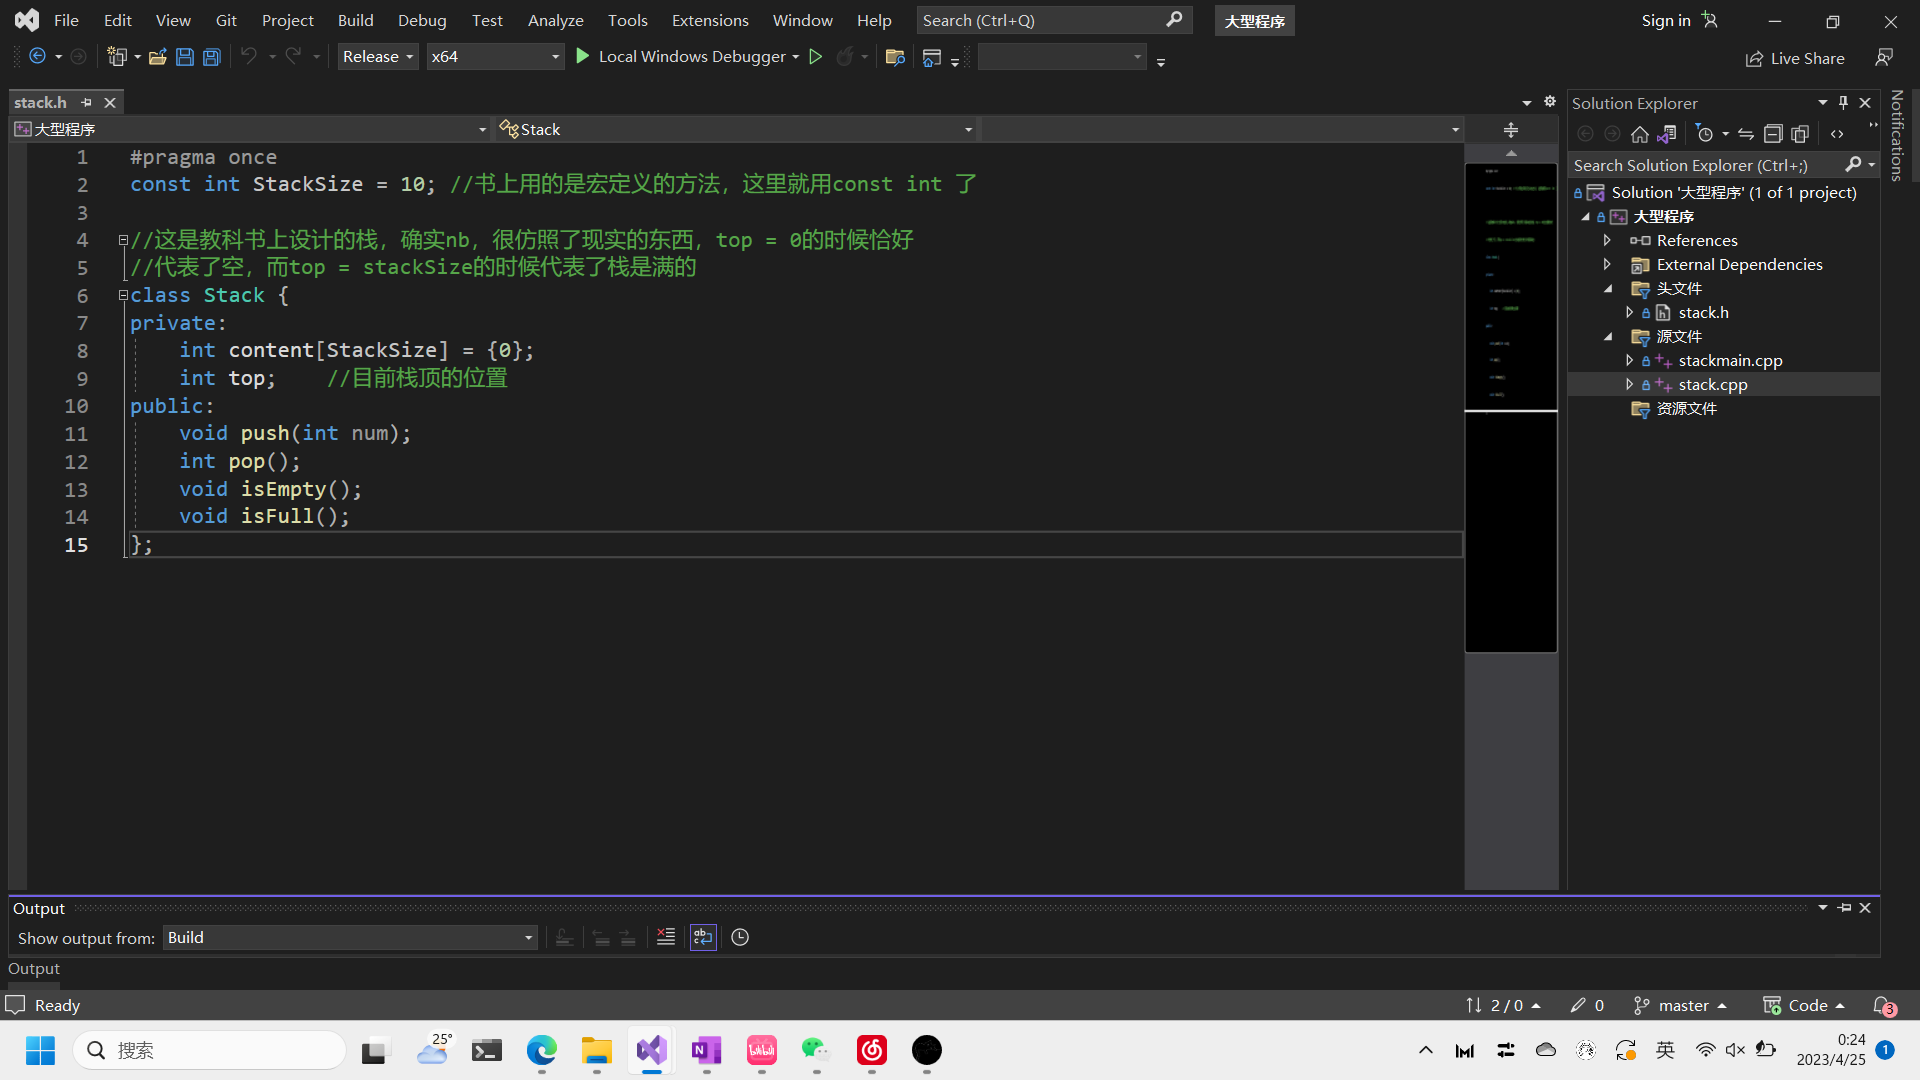
Task: Open the Extensions menu
Action: coord(710,20)
